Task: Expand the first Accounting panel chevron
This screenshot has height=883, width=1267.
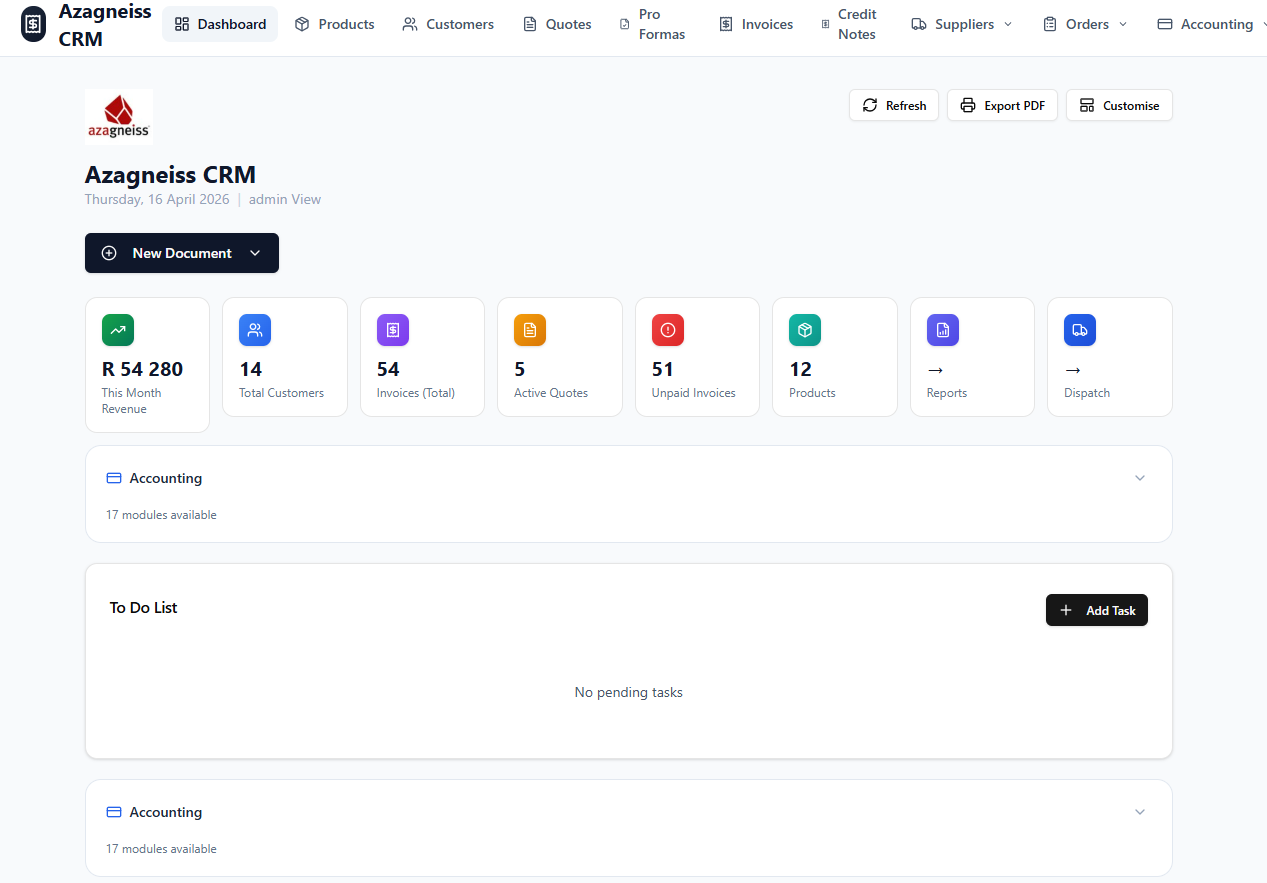Action: 1140,478
